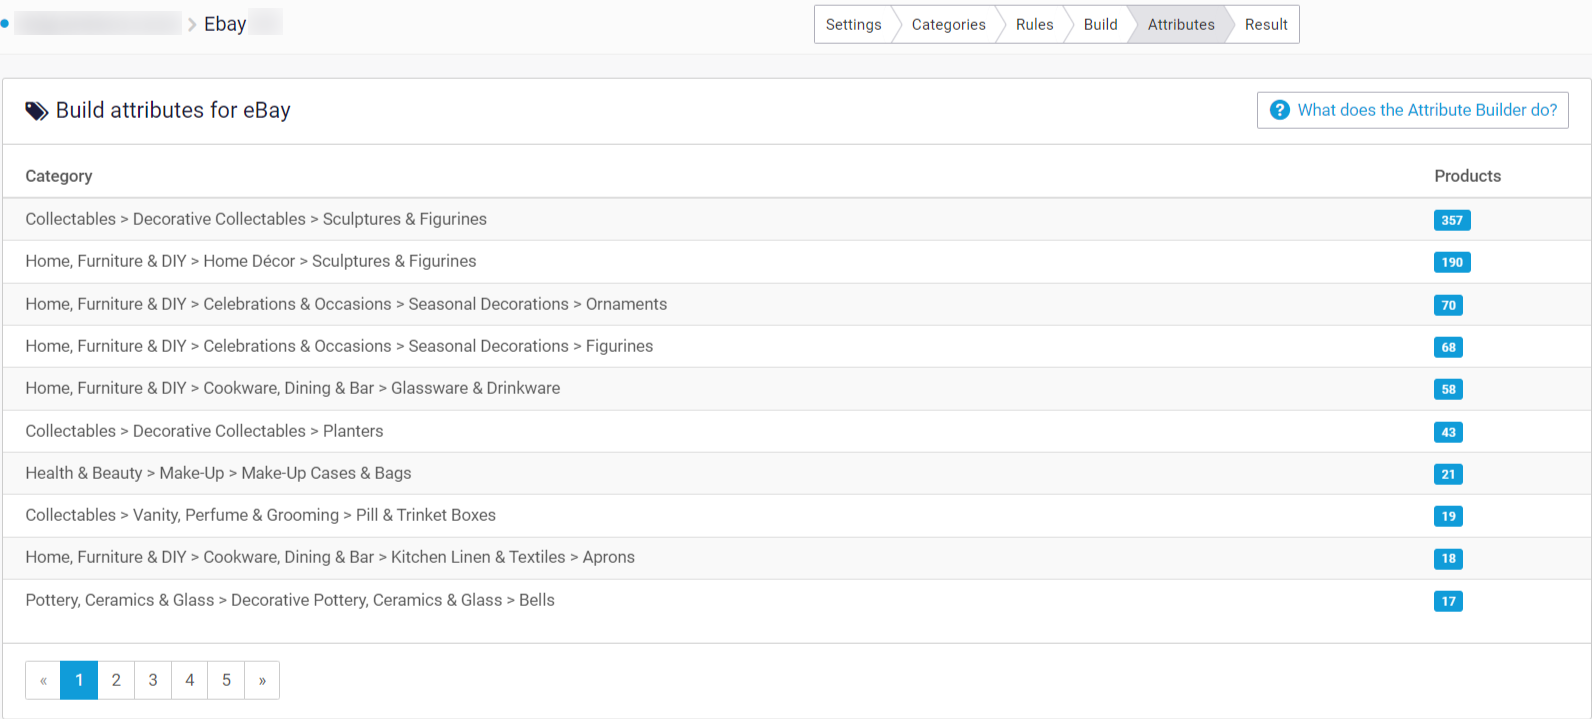Image resolution: width=1592 pixels, height=719 pixels.
Task: Click the 357 products badge
Action: click(1451, 220)
